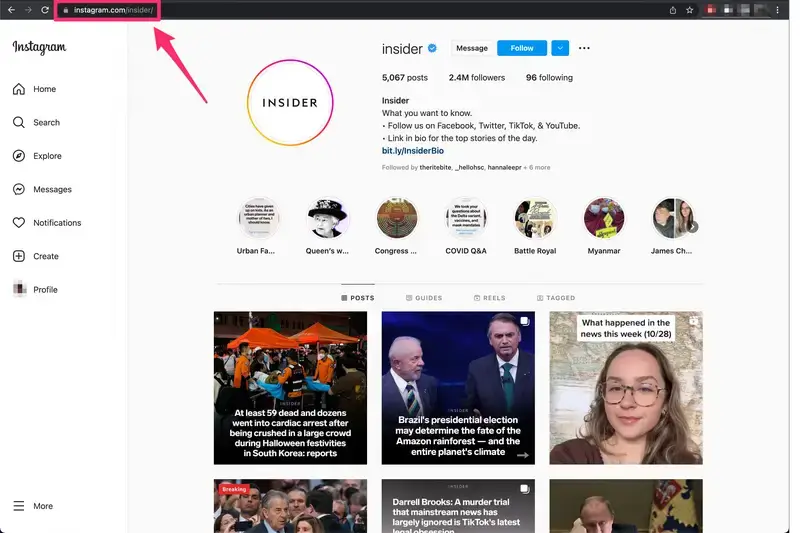Switch to the Tagged tab
800x533 pixels.
tap(555, 298)
